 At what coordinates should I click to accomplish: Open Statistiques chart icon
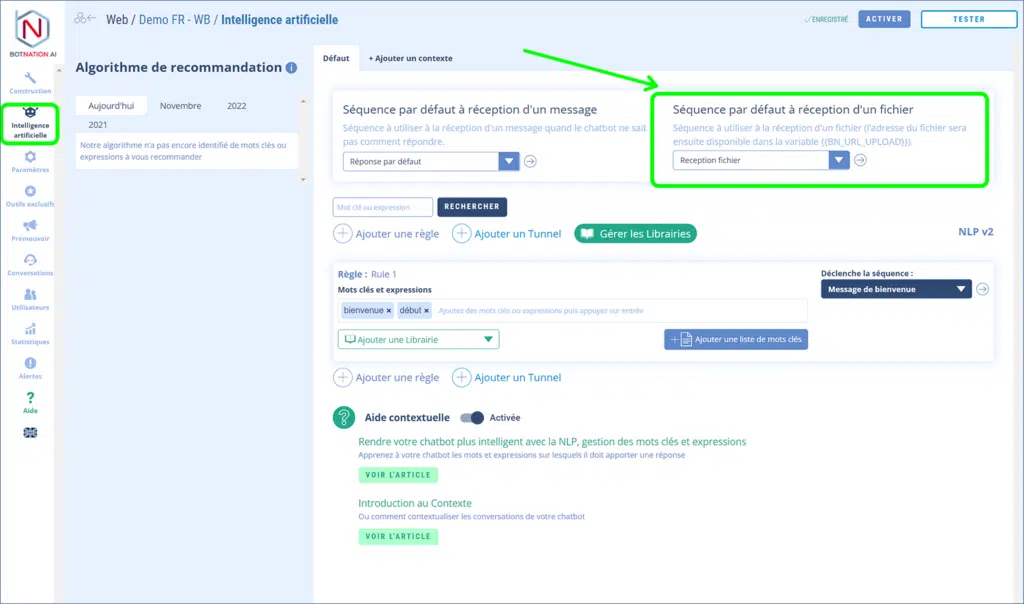(30, 331)
